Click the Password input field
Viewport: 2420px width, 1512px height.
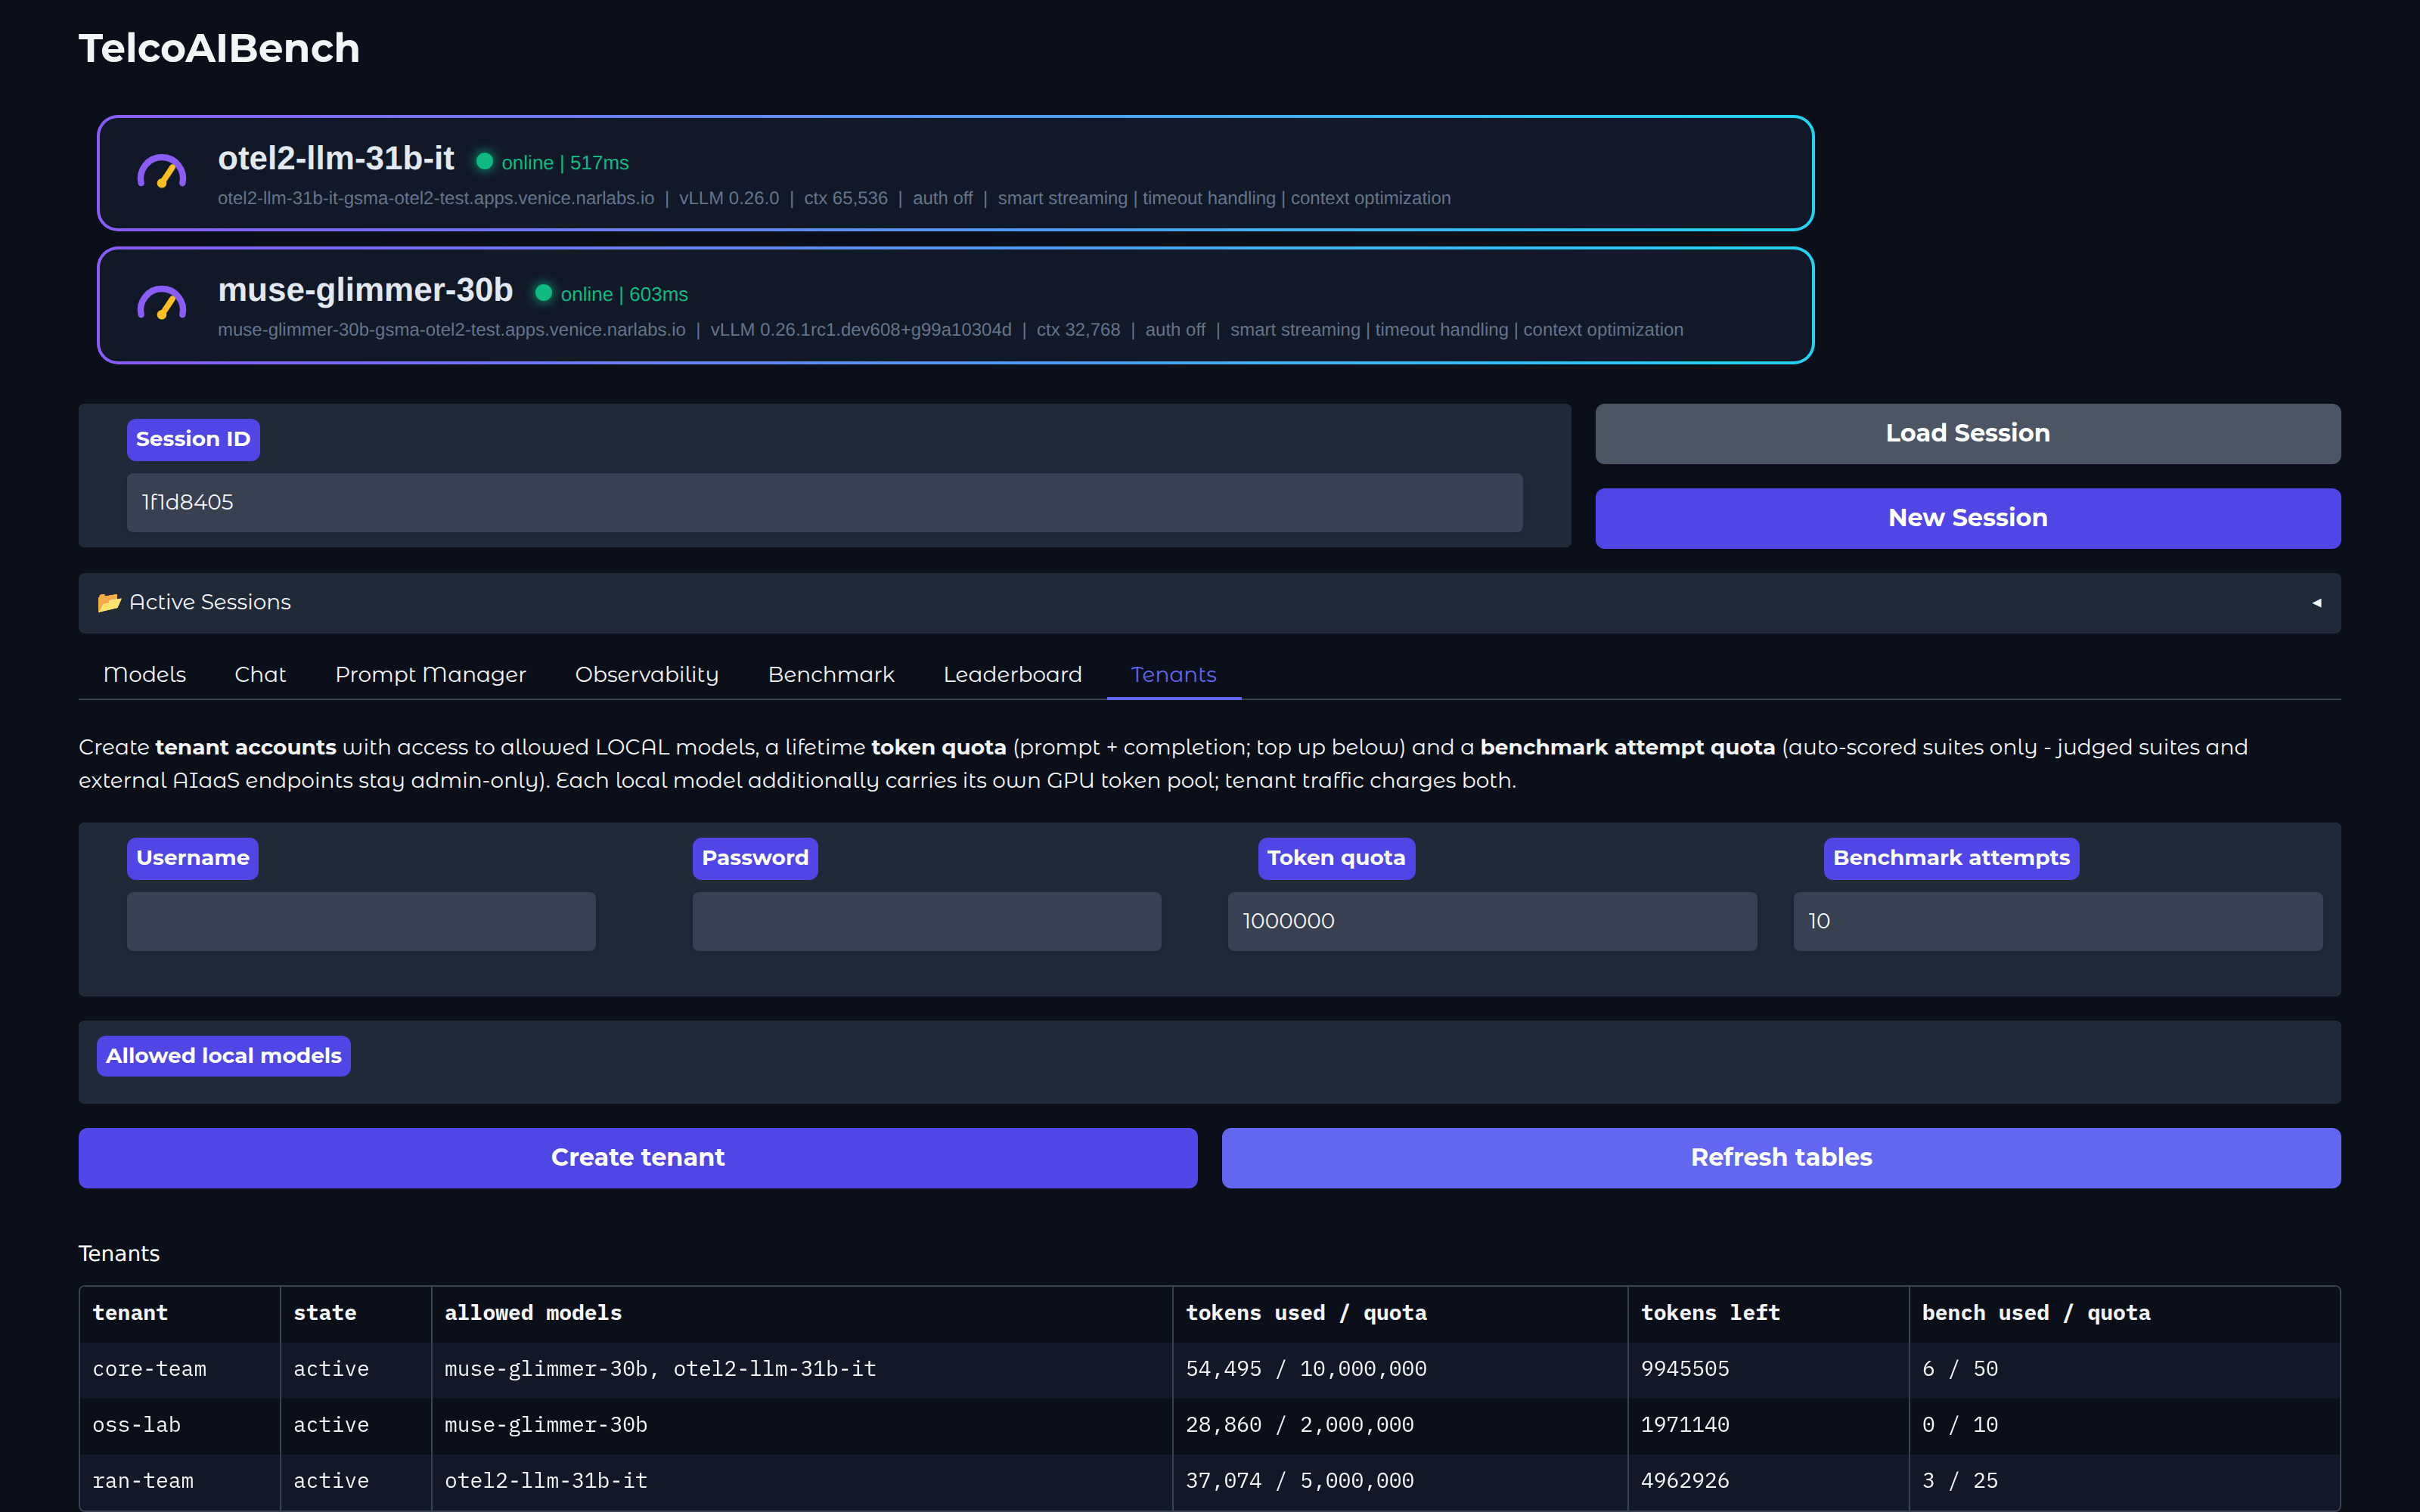click(927, 921)
